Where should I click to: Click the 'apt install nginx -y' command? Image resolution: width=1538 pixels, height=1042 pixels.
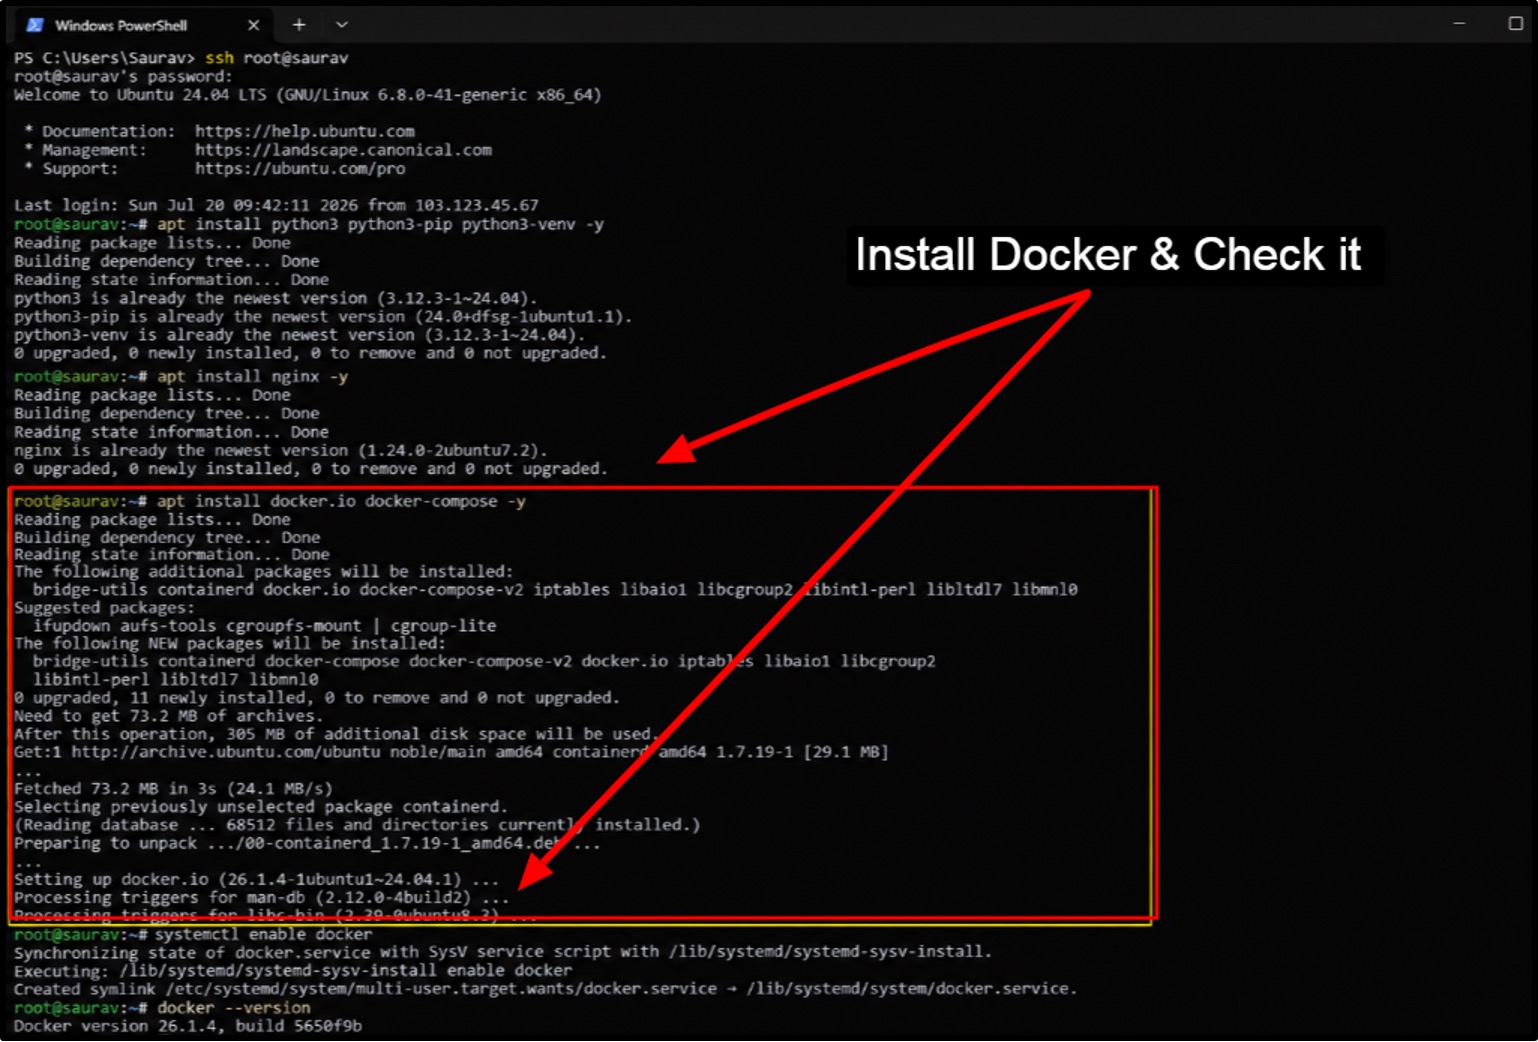tap(252, 376)
